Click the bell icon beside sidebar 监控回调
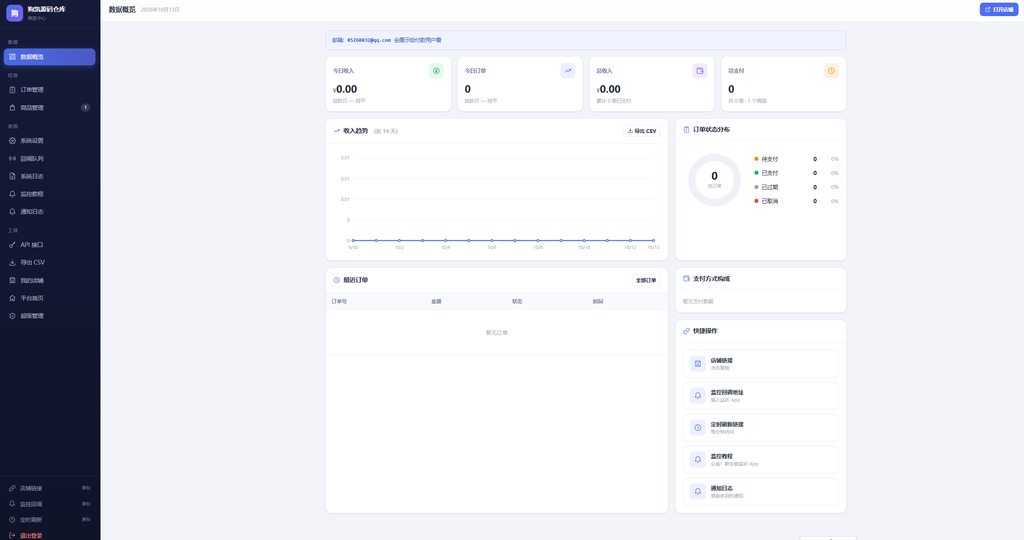Viewport: 1024px width, 540px height. point(12,504)
